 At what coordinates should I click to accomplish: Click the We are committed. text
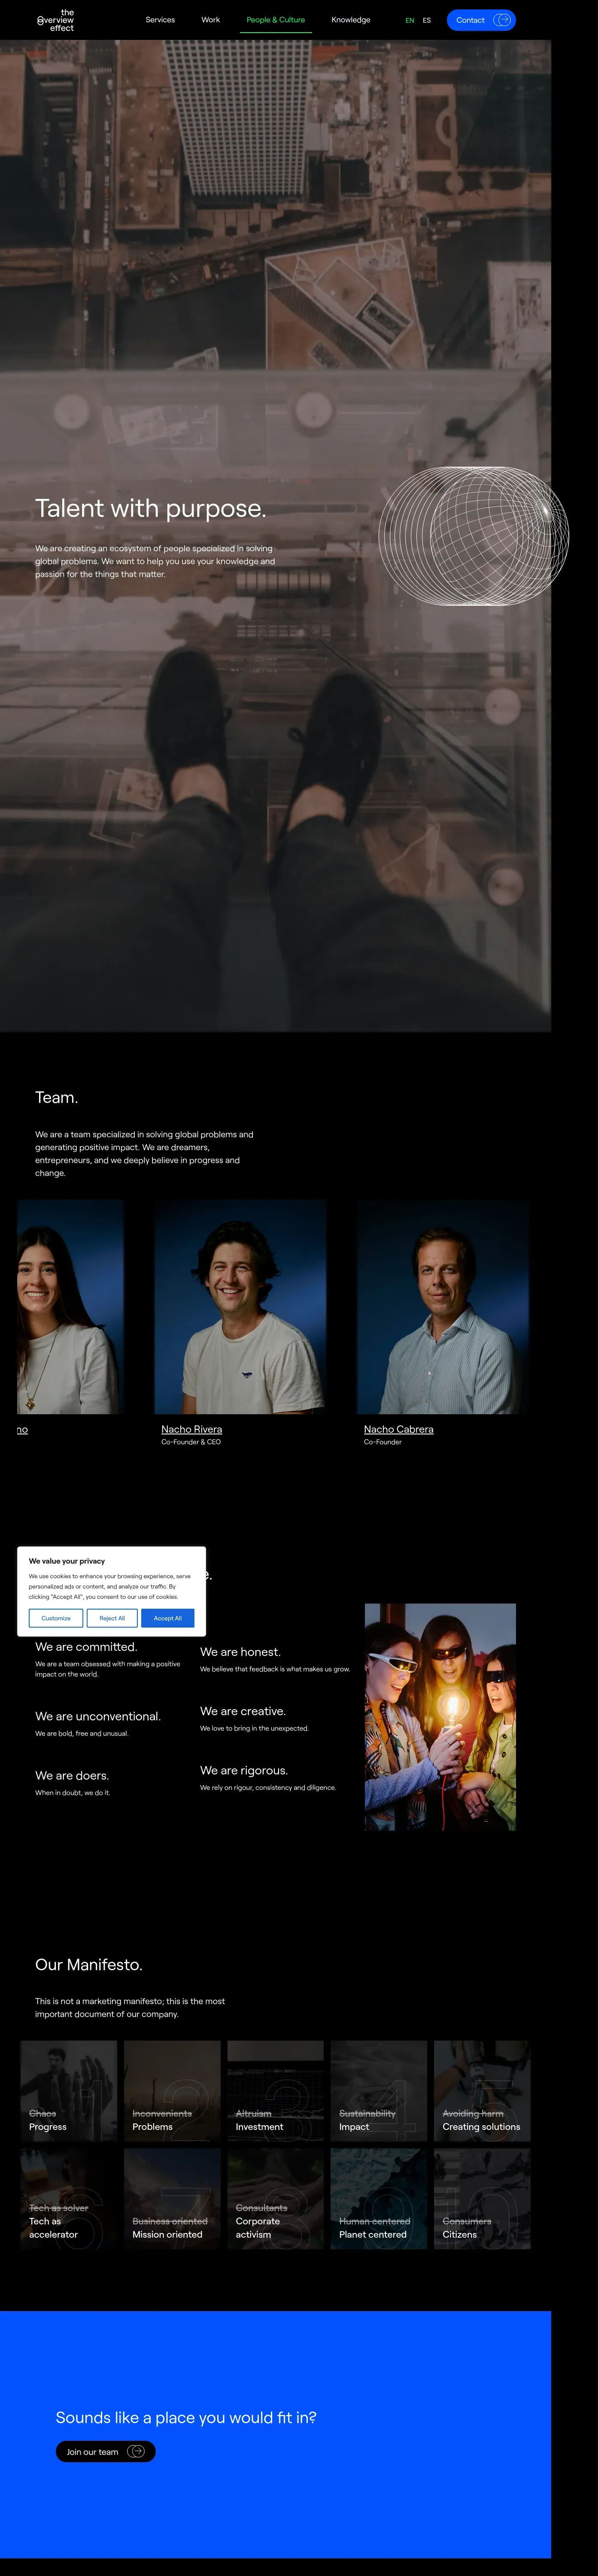(86, 1646)
